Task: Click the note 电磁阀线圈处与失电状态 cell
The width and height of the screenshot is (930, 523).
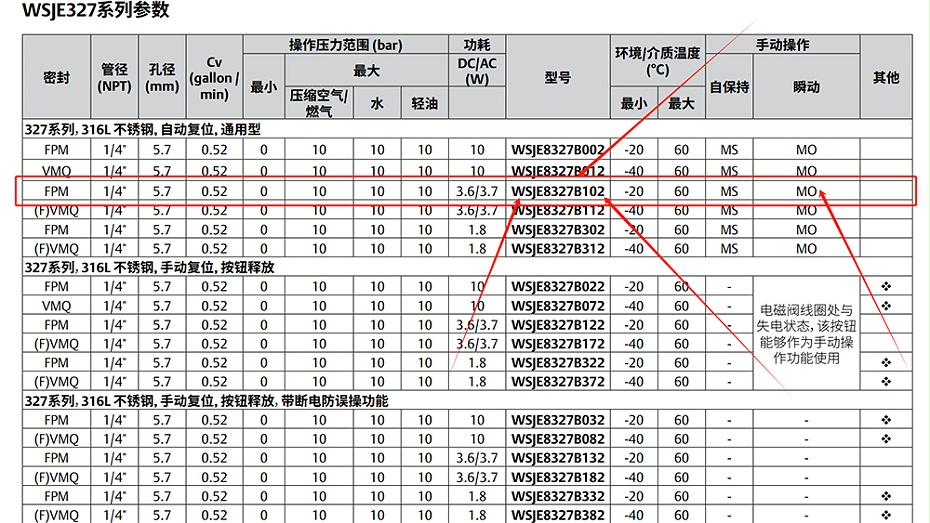Action: (x=806, y=334)
